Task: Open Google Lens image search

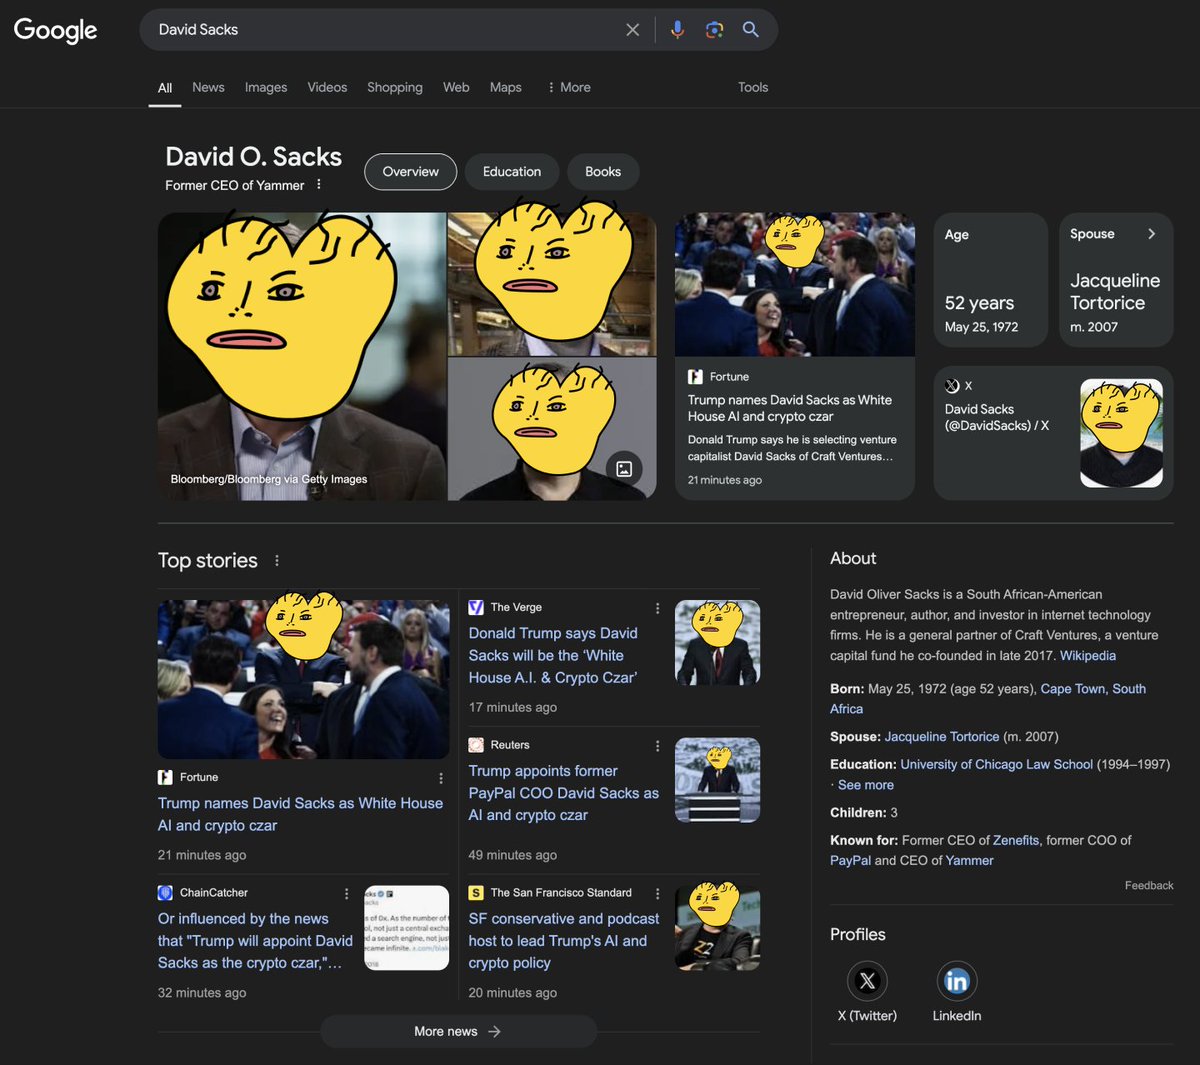Action: tap(714, 29)
